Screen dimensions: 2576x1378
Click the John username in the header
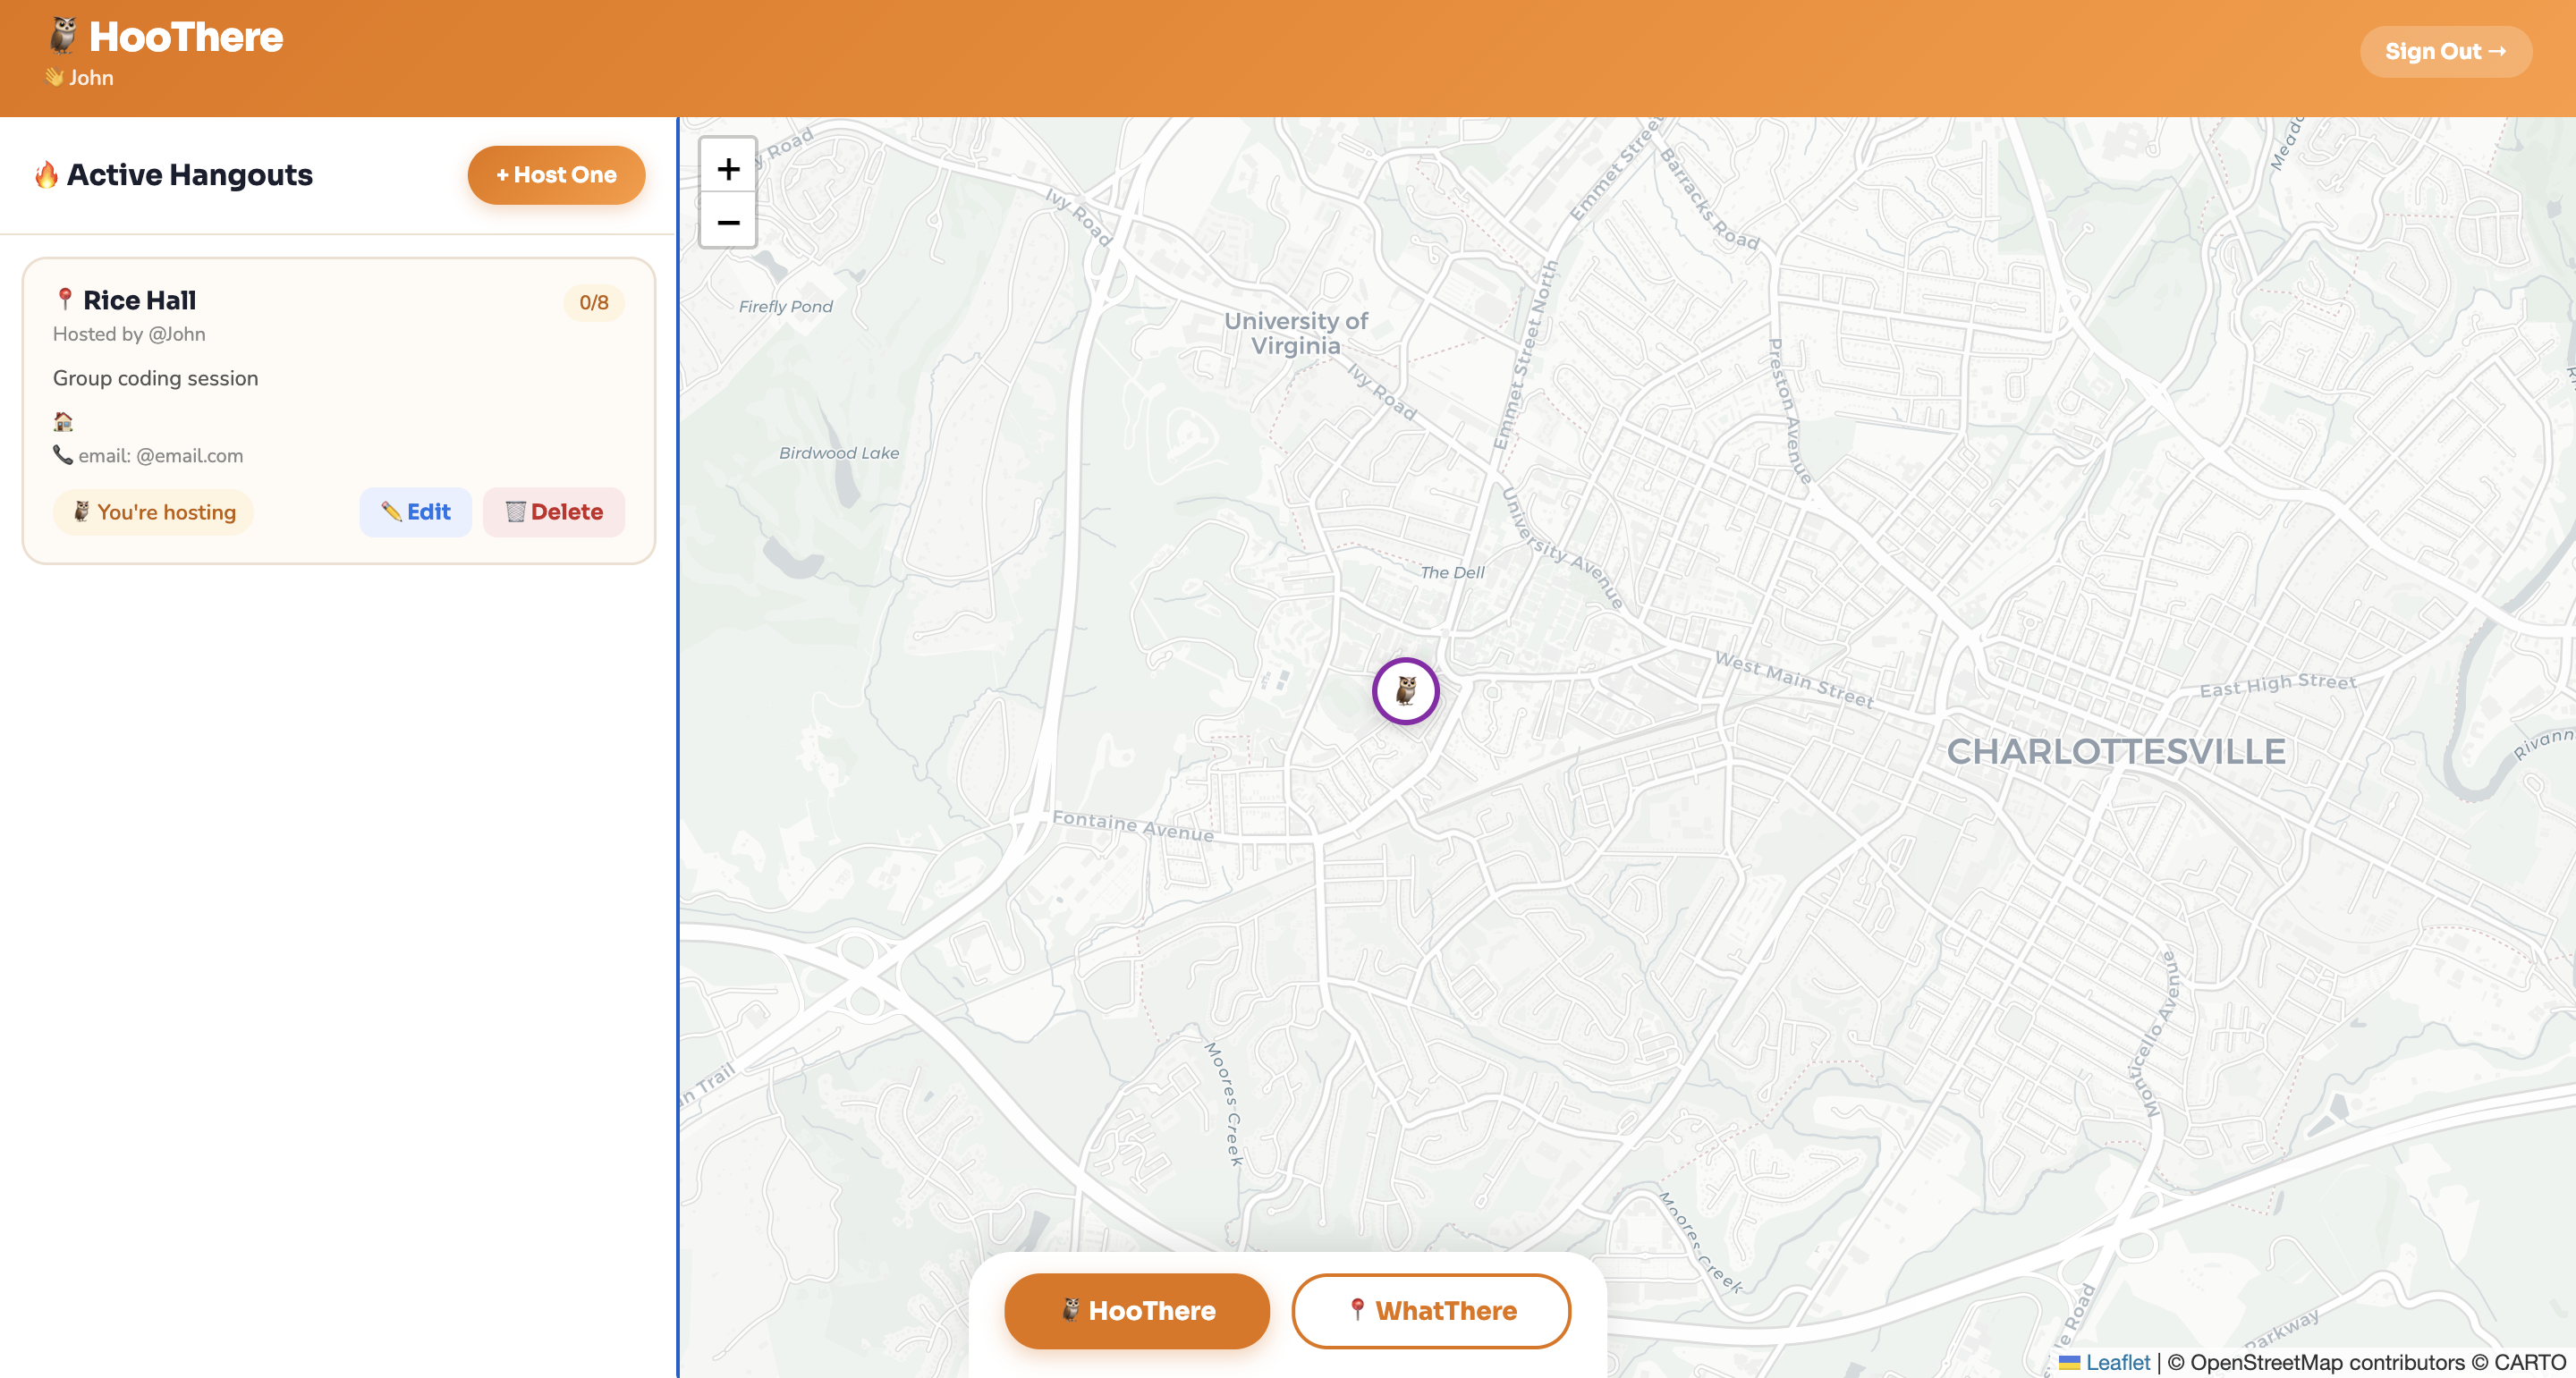90,78
